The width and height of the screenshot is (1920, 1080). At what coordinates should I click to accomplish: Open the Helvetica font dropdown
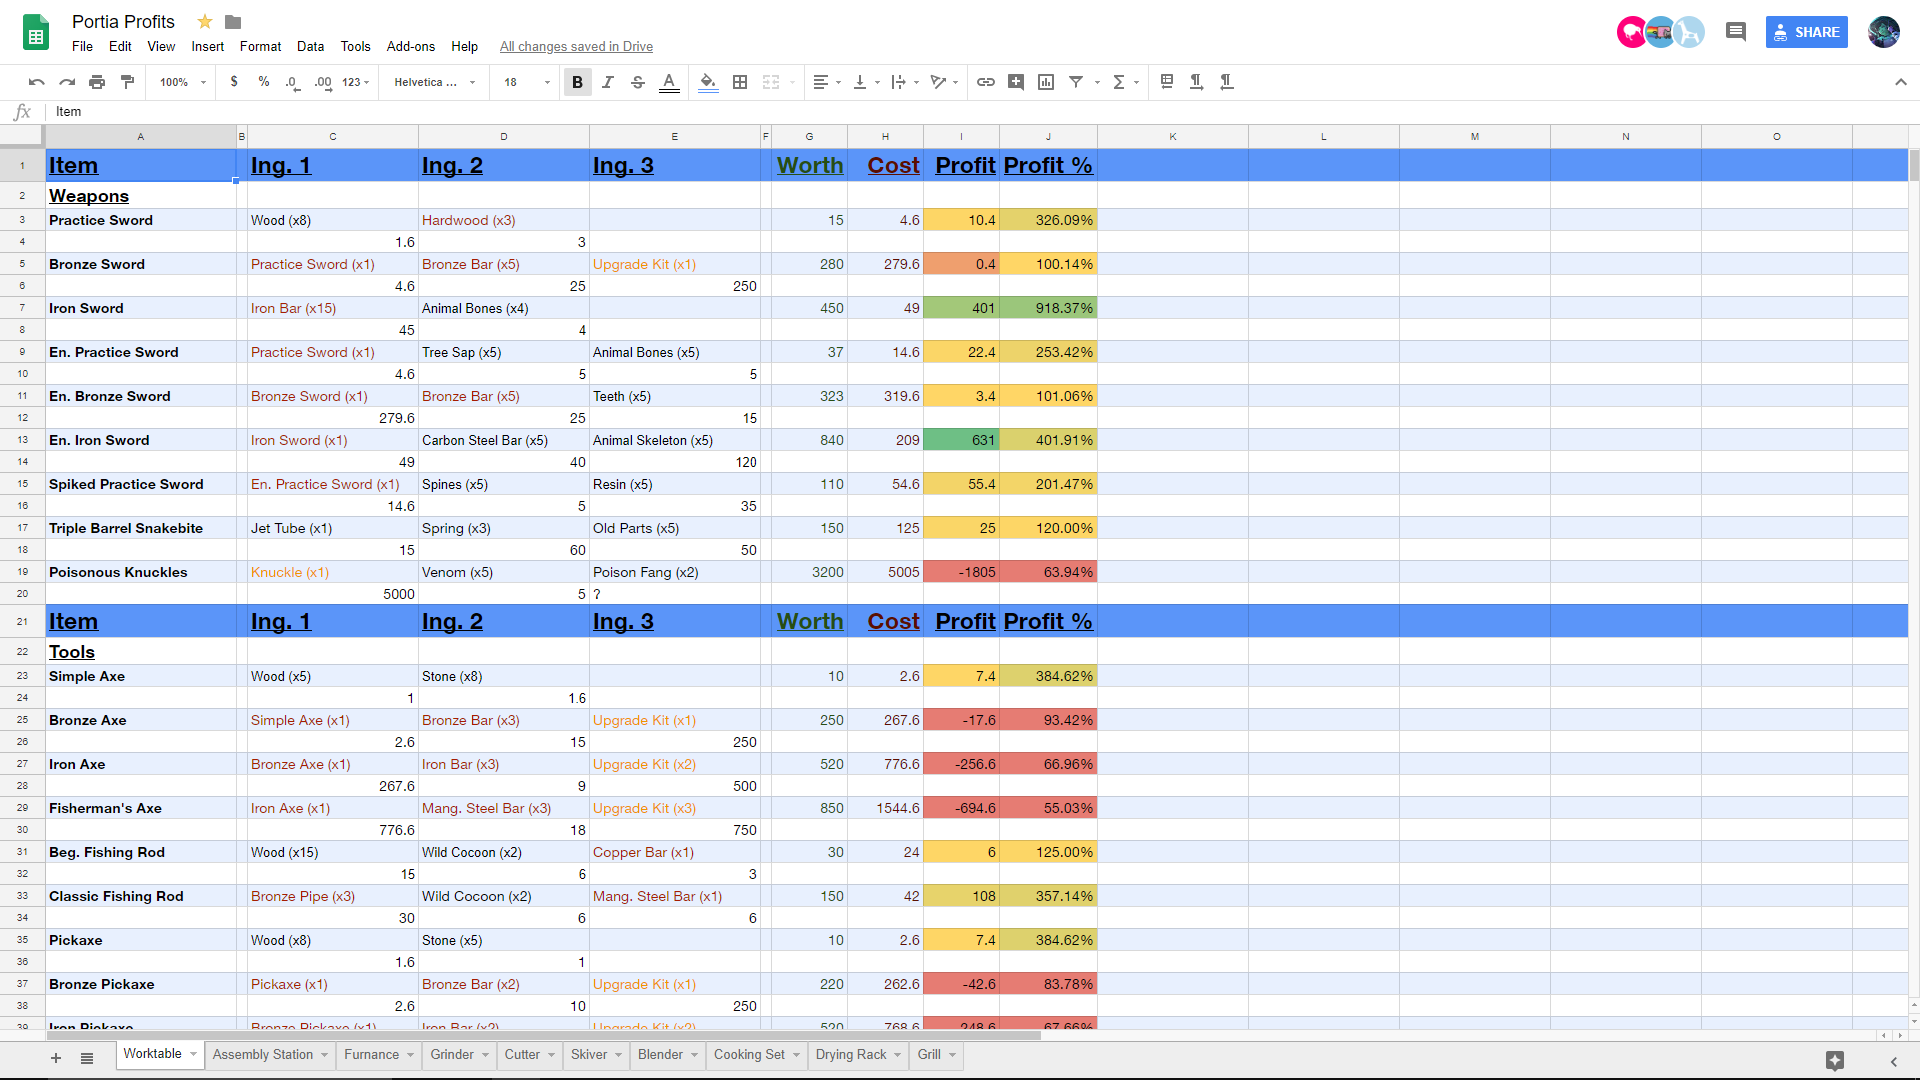[434, 82]
